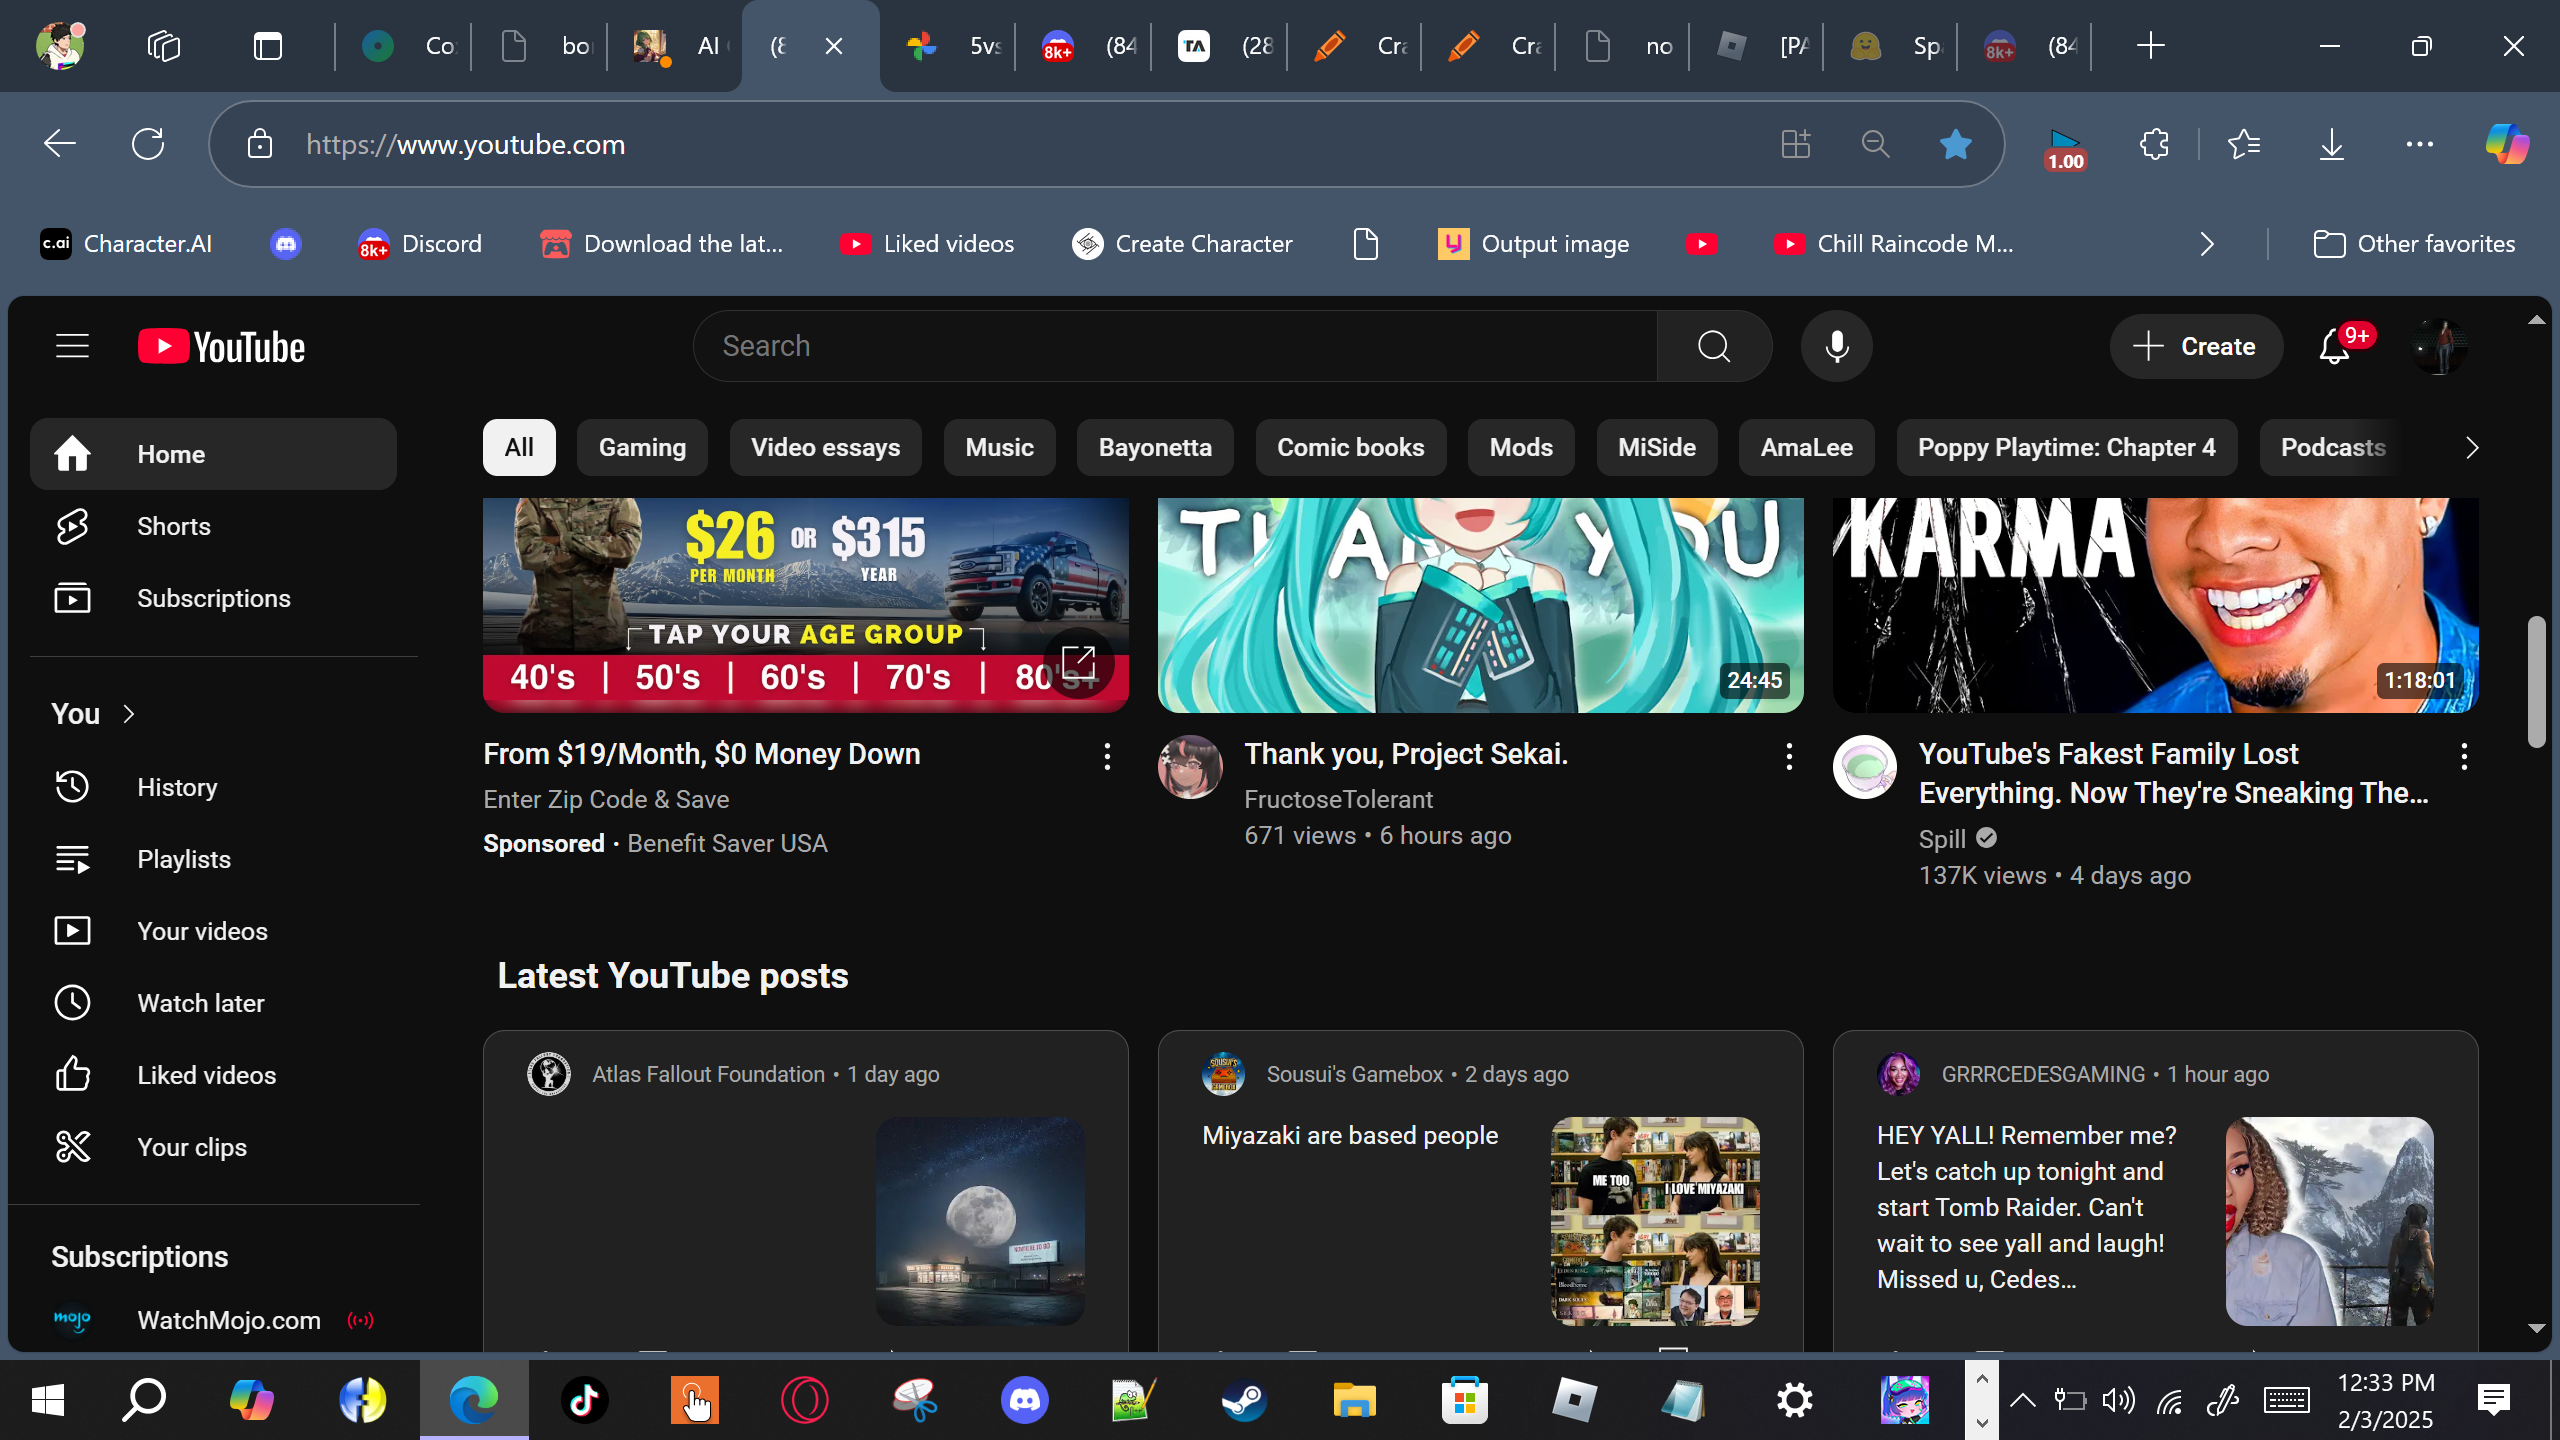Toggle vertical tabs icon
Viewport: 2560px width, 1440px height.
pos(268,46)
